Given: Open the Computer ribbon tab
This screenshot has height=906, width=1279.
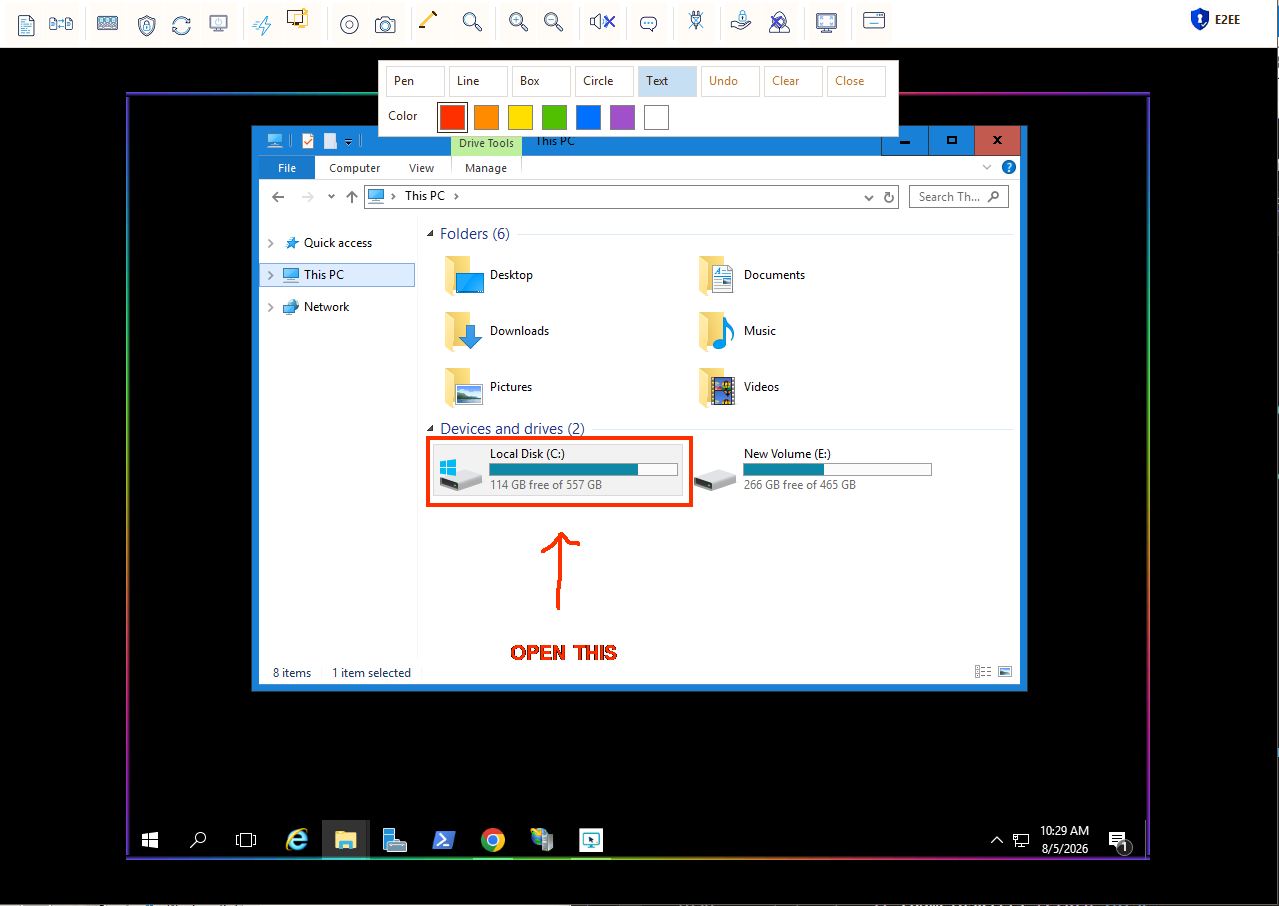Looking at the screenshot, I should 355,168.
